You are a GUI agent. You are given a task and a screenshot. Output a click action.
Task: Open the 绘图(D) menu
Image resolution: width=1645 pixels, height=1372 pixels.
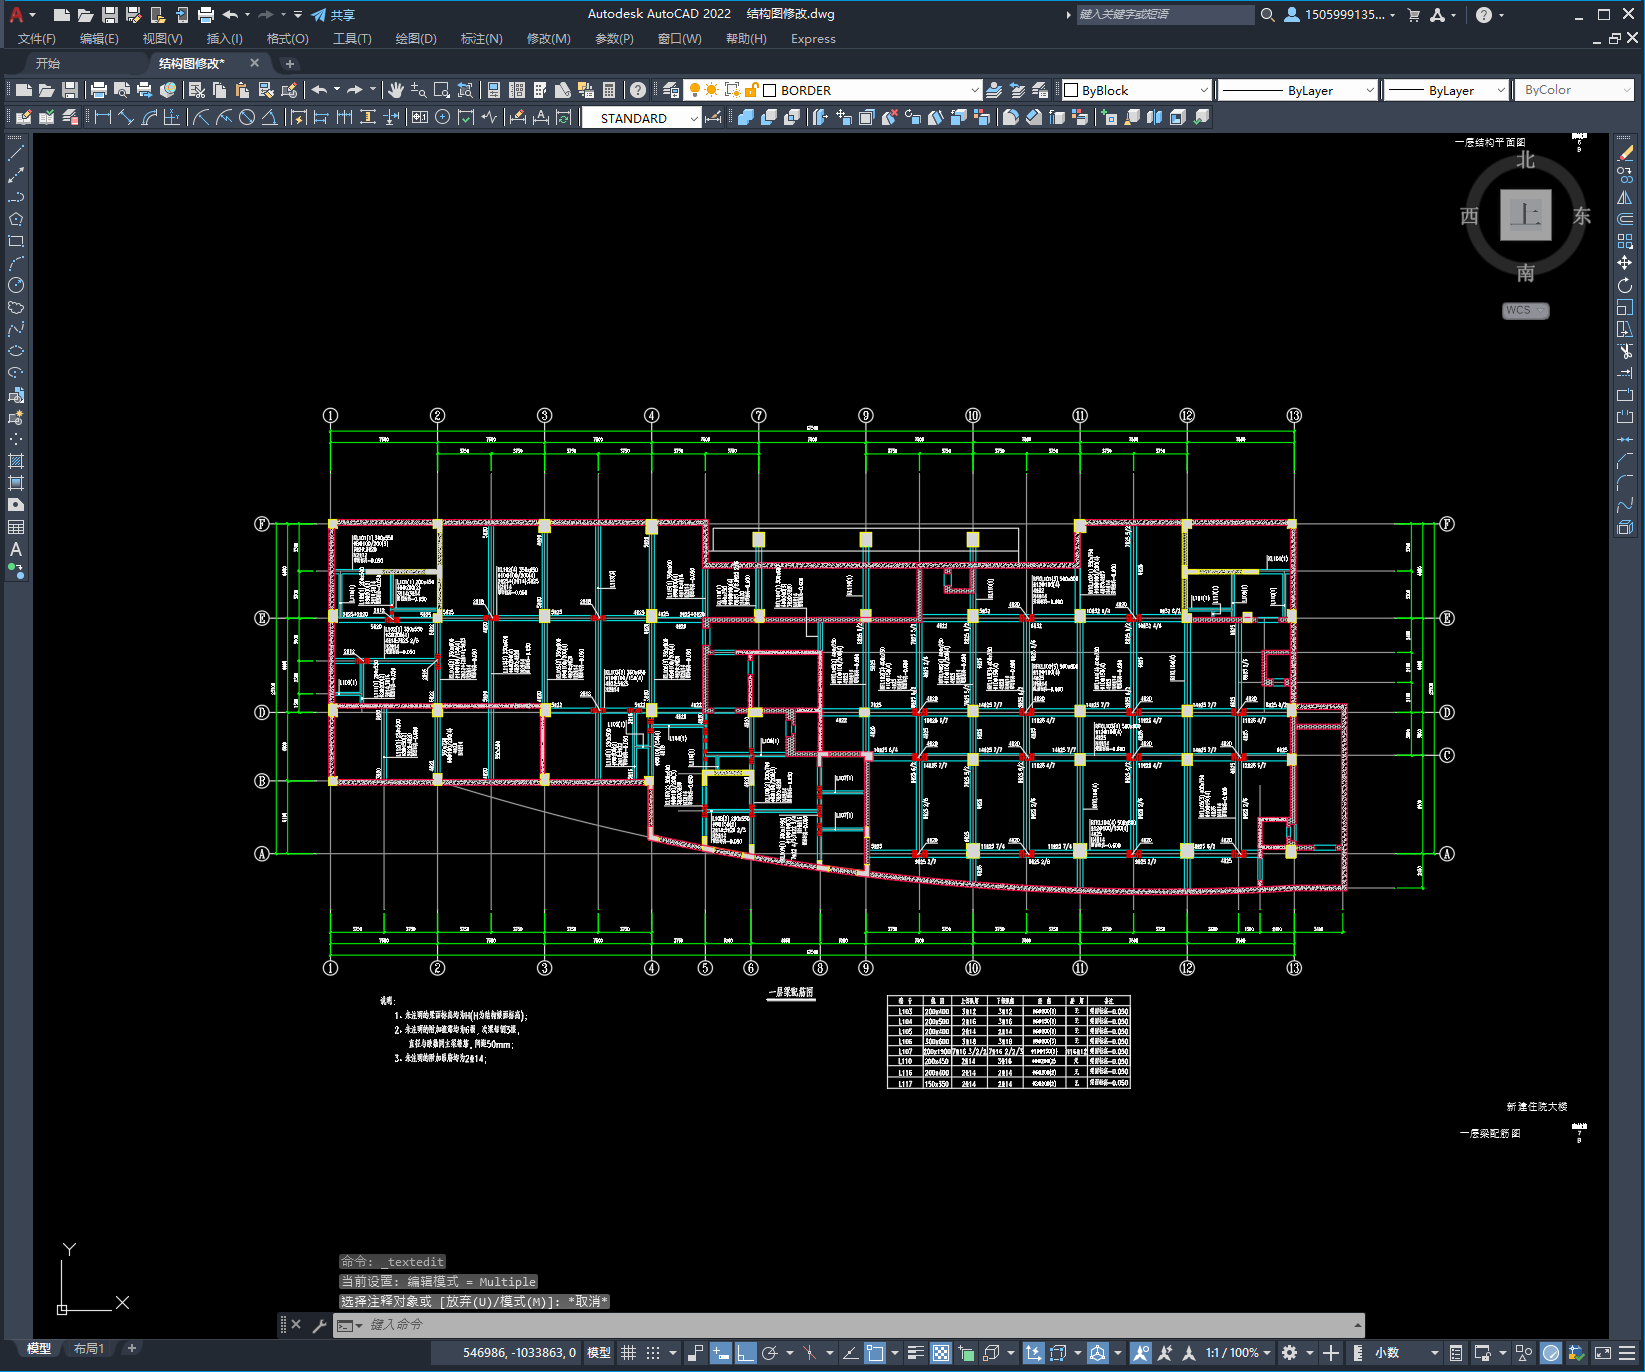click(x=416, y=39)
